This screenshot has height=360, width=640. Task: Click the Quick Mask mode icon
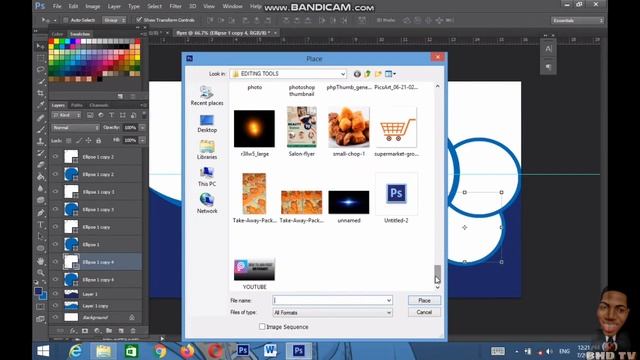[x=40, y=307]
